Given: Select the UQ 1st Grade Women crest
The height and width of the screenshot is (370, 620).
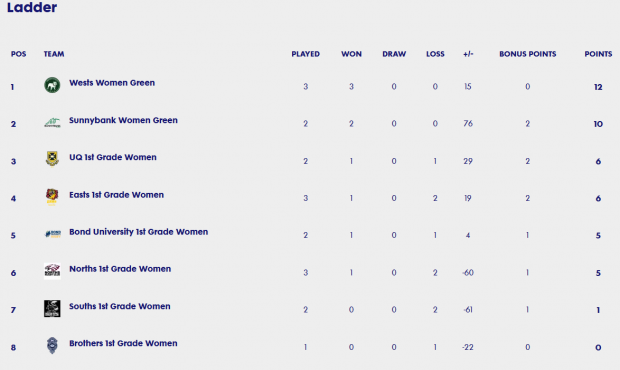Looking at the screenshot, I should coord(52,159).
